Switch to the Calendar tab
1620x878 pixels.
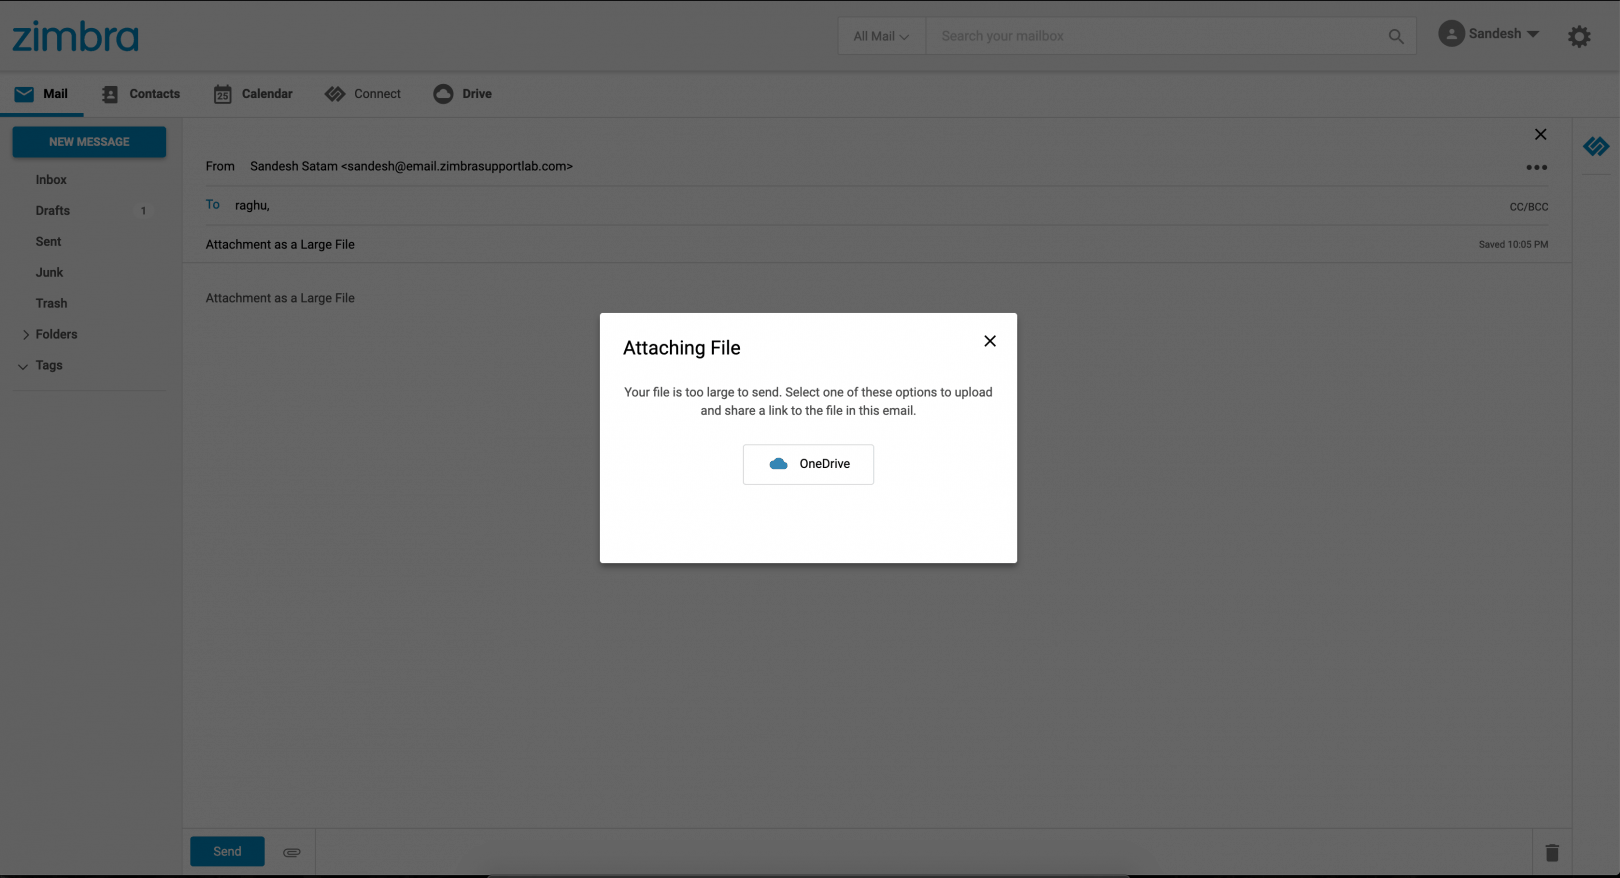point(253,94)
